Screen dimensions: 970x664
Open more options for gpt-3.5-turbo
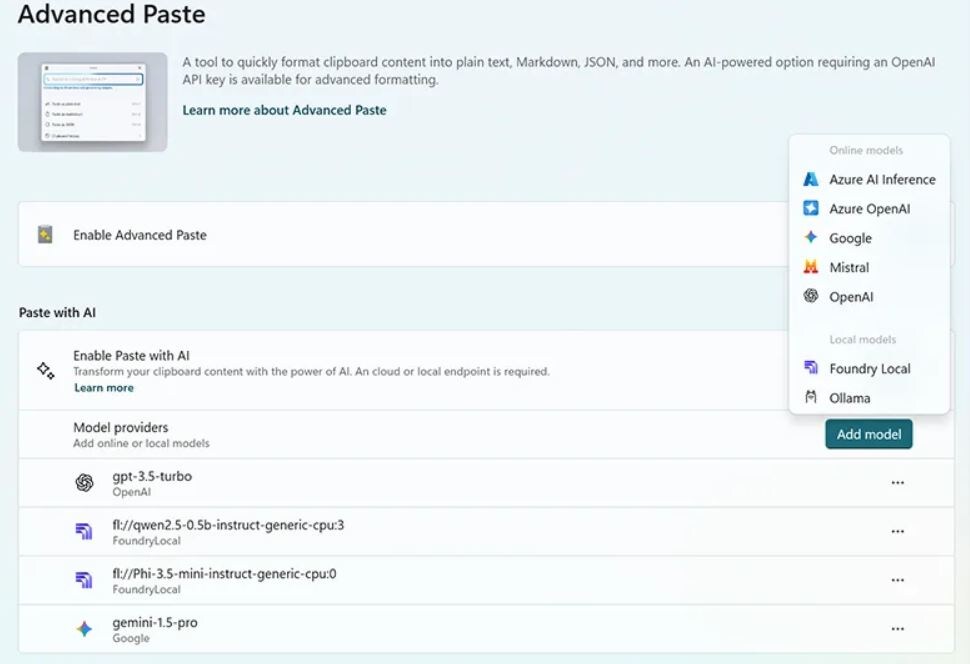tap(898, 483)
